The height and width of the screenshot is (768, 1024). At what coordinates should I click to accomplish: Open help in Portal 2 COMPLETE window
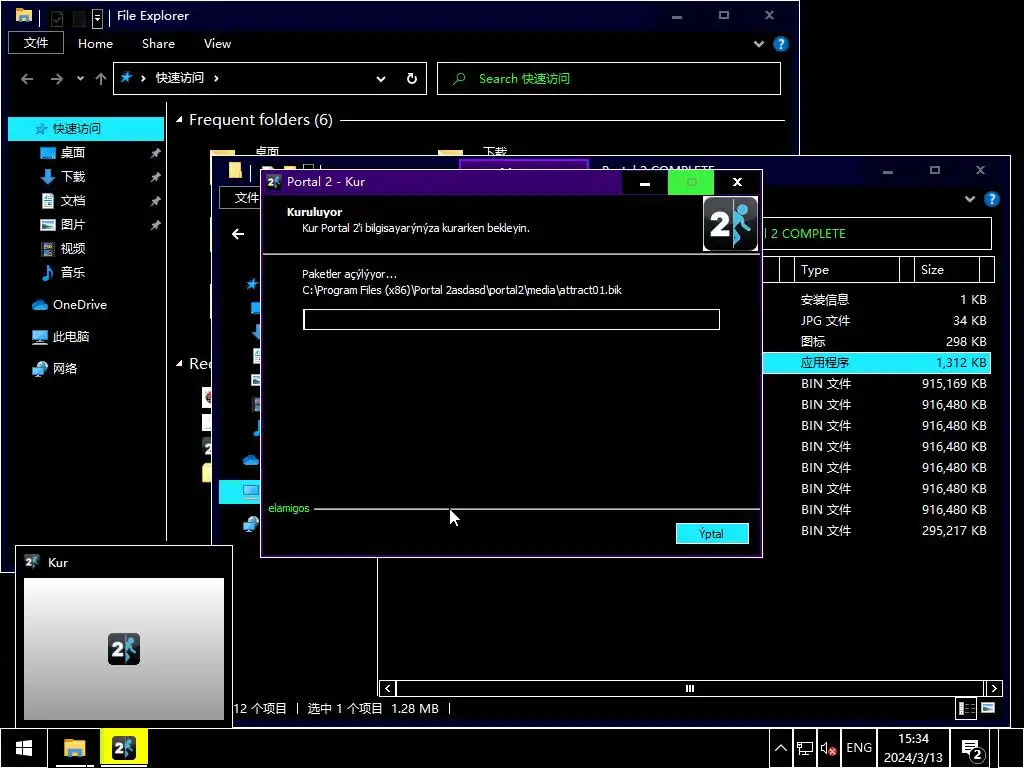[991, 199]
